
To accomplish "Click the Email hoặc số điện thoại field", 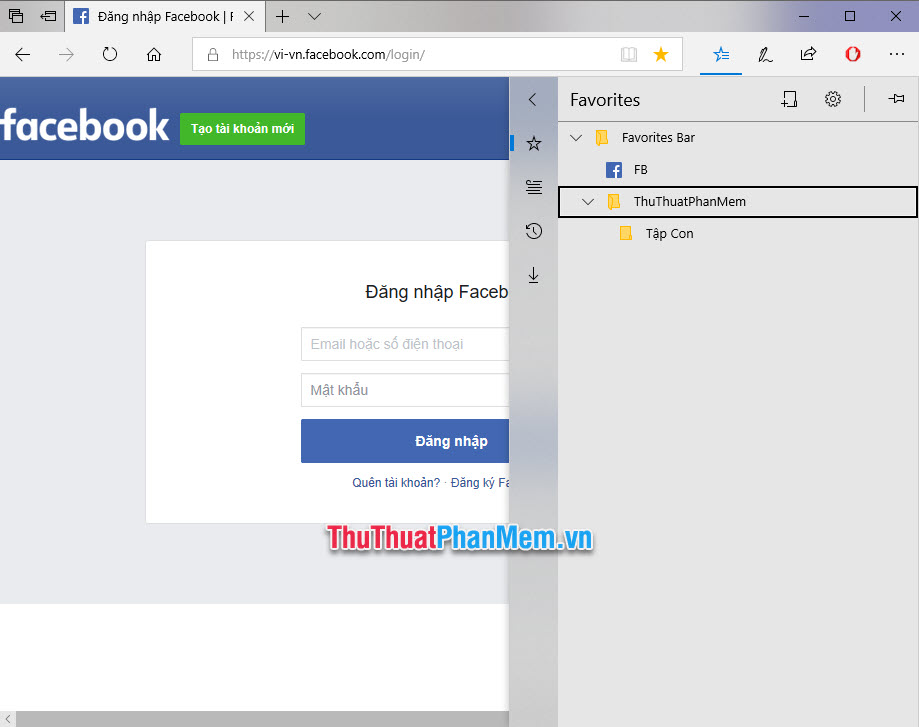I will (x=405, y=343).
